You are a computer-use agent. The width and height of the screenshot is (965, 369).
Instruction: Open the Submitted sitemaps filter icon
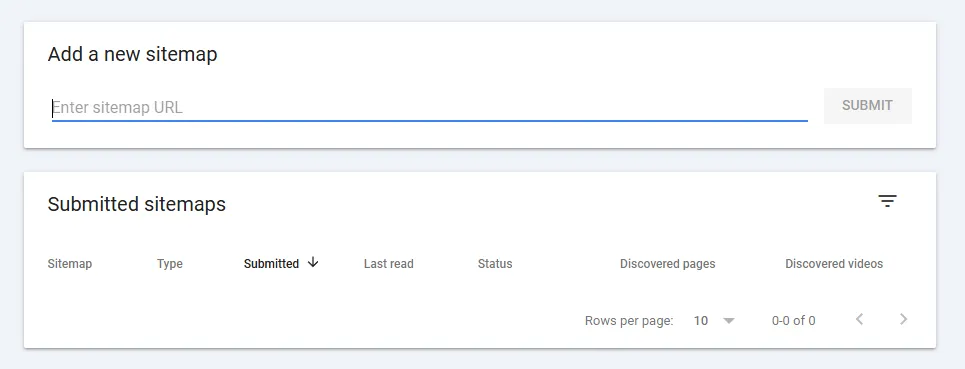tap(887, 201)
